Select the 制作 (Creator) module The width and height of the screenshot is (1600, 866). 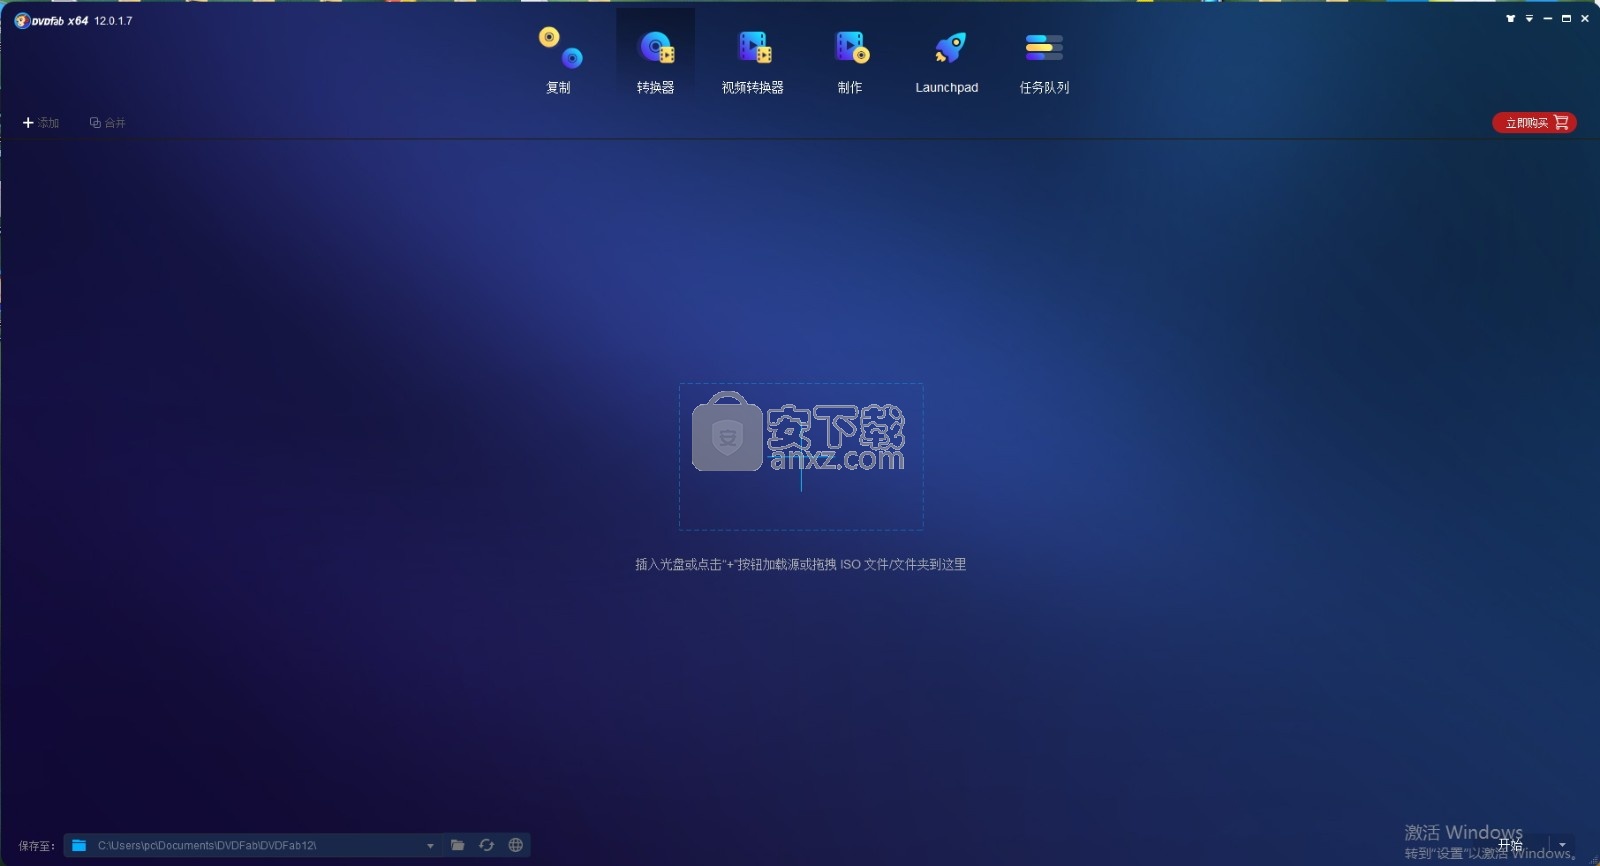(850, 61)
